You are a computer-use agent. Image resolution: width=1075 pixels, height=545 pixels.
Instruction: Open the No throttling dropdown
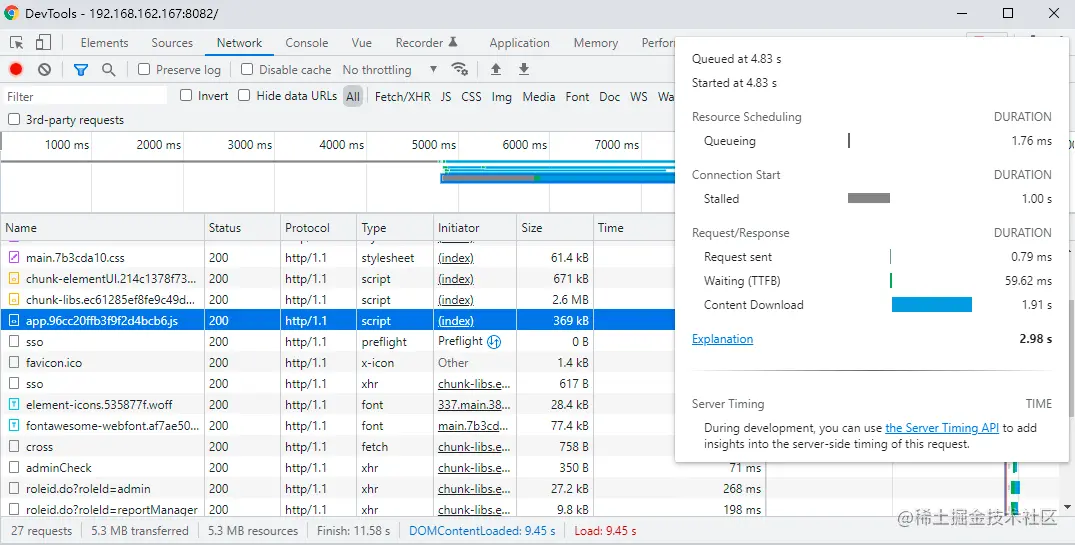coord(389,69)
